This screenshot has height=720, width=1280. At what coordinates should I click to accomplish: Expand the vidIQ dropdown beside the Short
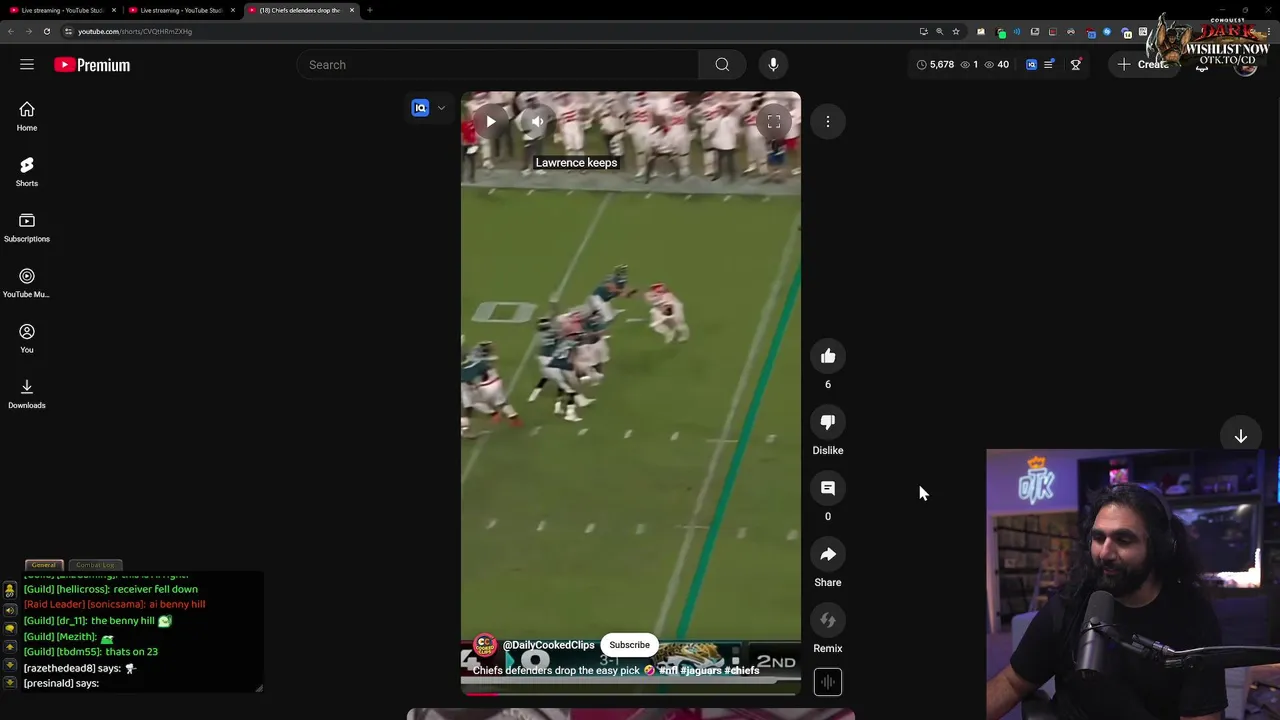pos(441,108)
